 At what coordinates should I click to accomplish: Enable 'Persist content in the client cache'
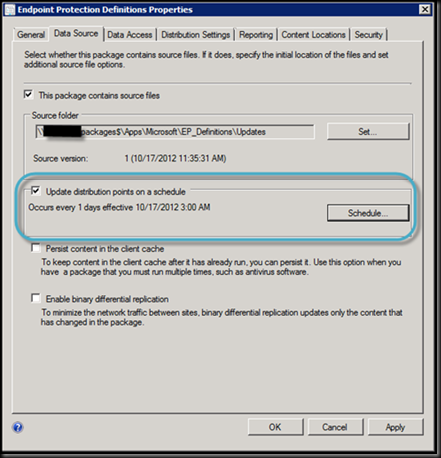36,248
